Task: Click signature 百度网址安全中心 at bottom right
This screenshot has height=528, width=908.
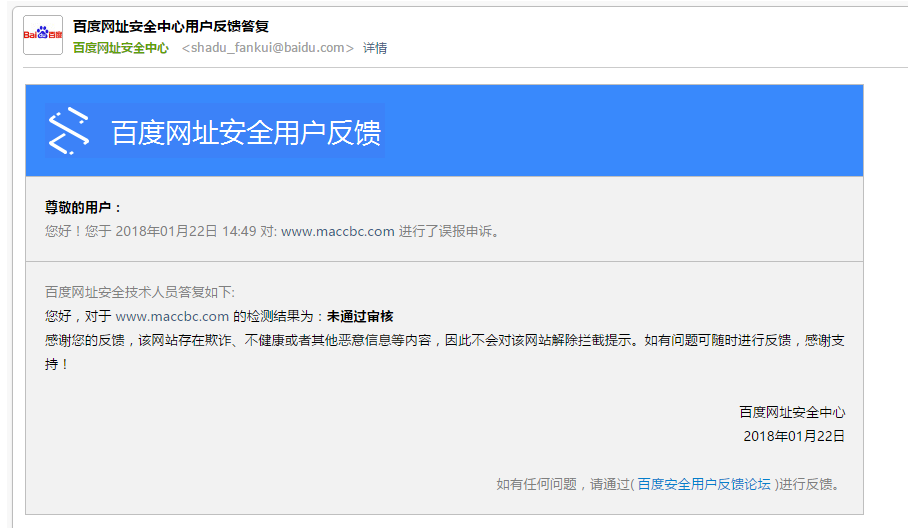Action: tap(792, 412)
